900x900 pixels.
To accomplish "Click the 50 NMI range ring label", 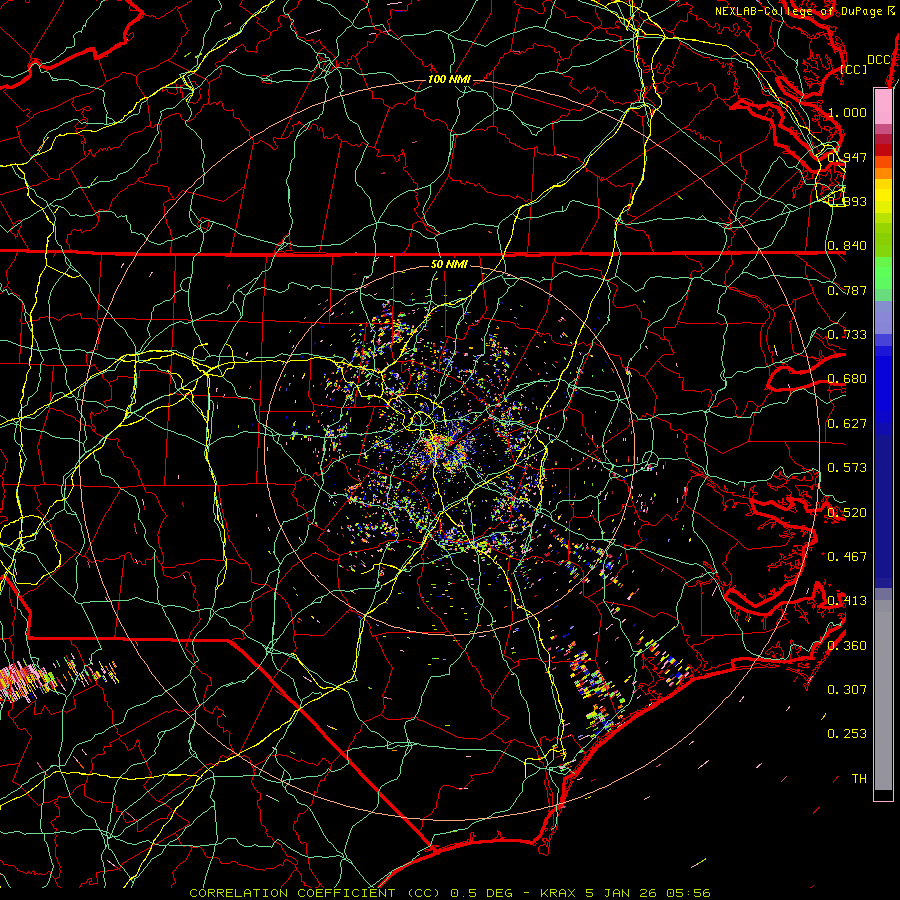I will [x=449, y=264].
